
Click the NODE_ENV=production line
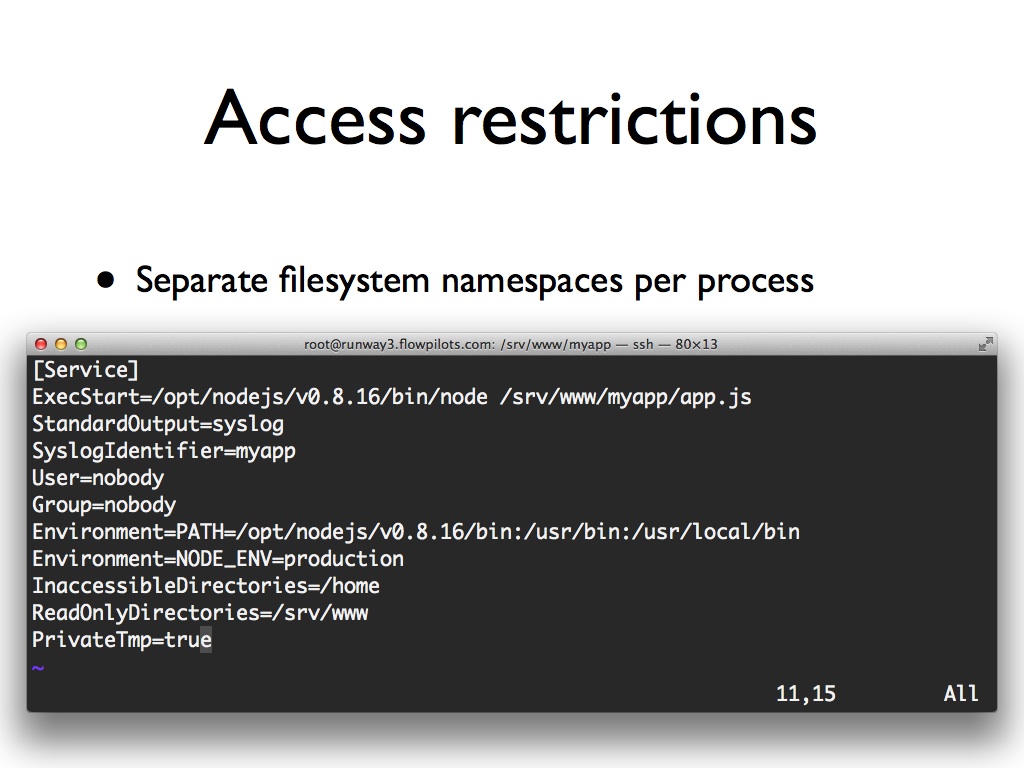(x=218, y=559)
